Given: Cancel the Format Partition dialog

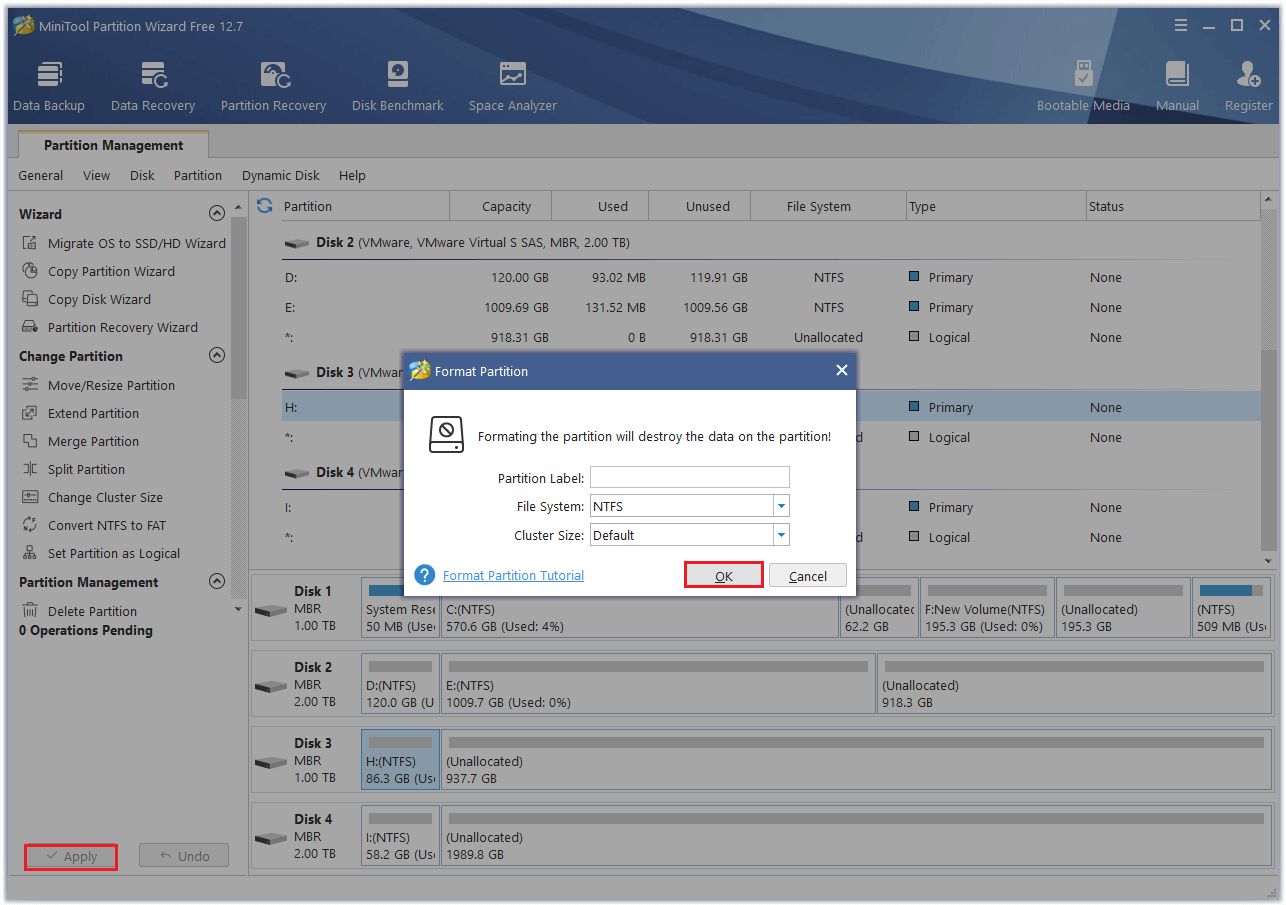Looking at the screenshot, I should (808, 575).
